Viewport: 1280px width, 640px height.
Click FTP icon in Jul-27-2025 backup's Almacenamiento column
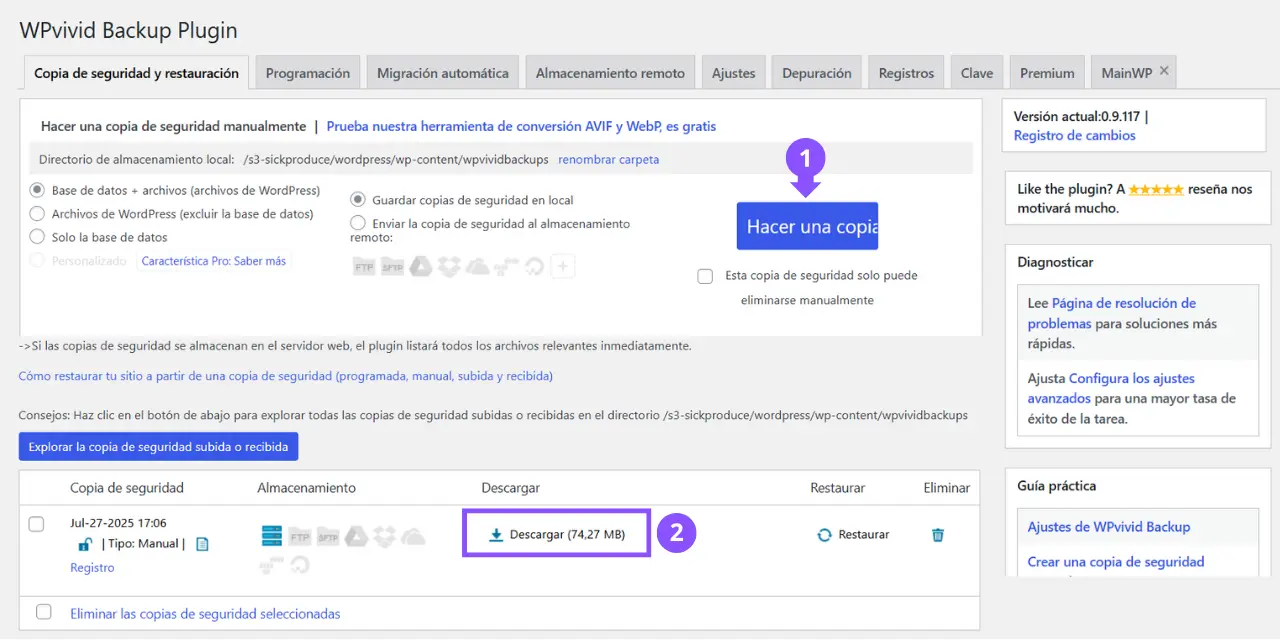tap(300, 537)
